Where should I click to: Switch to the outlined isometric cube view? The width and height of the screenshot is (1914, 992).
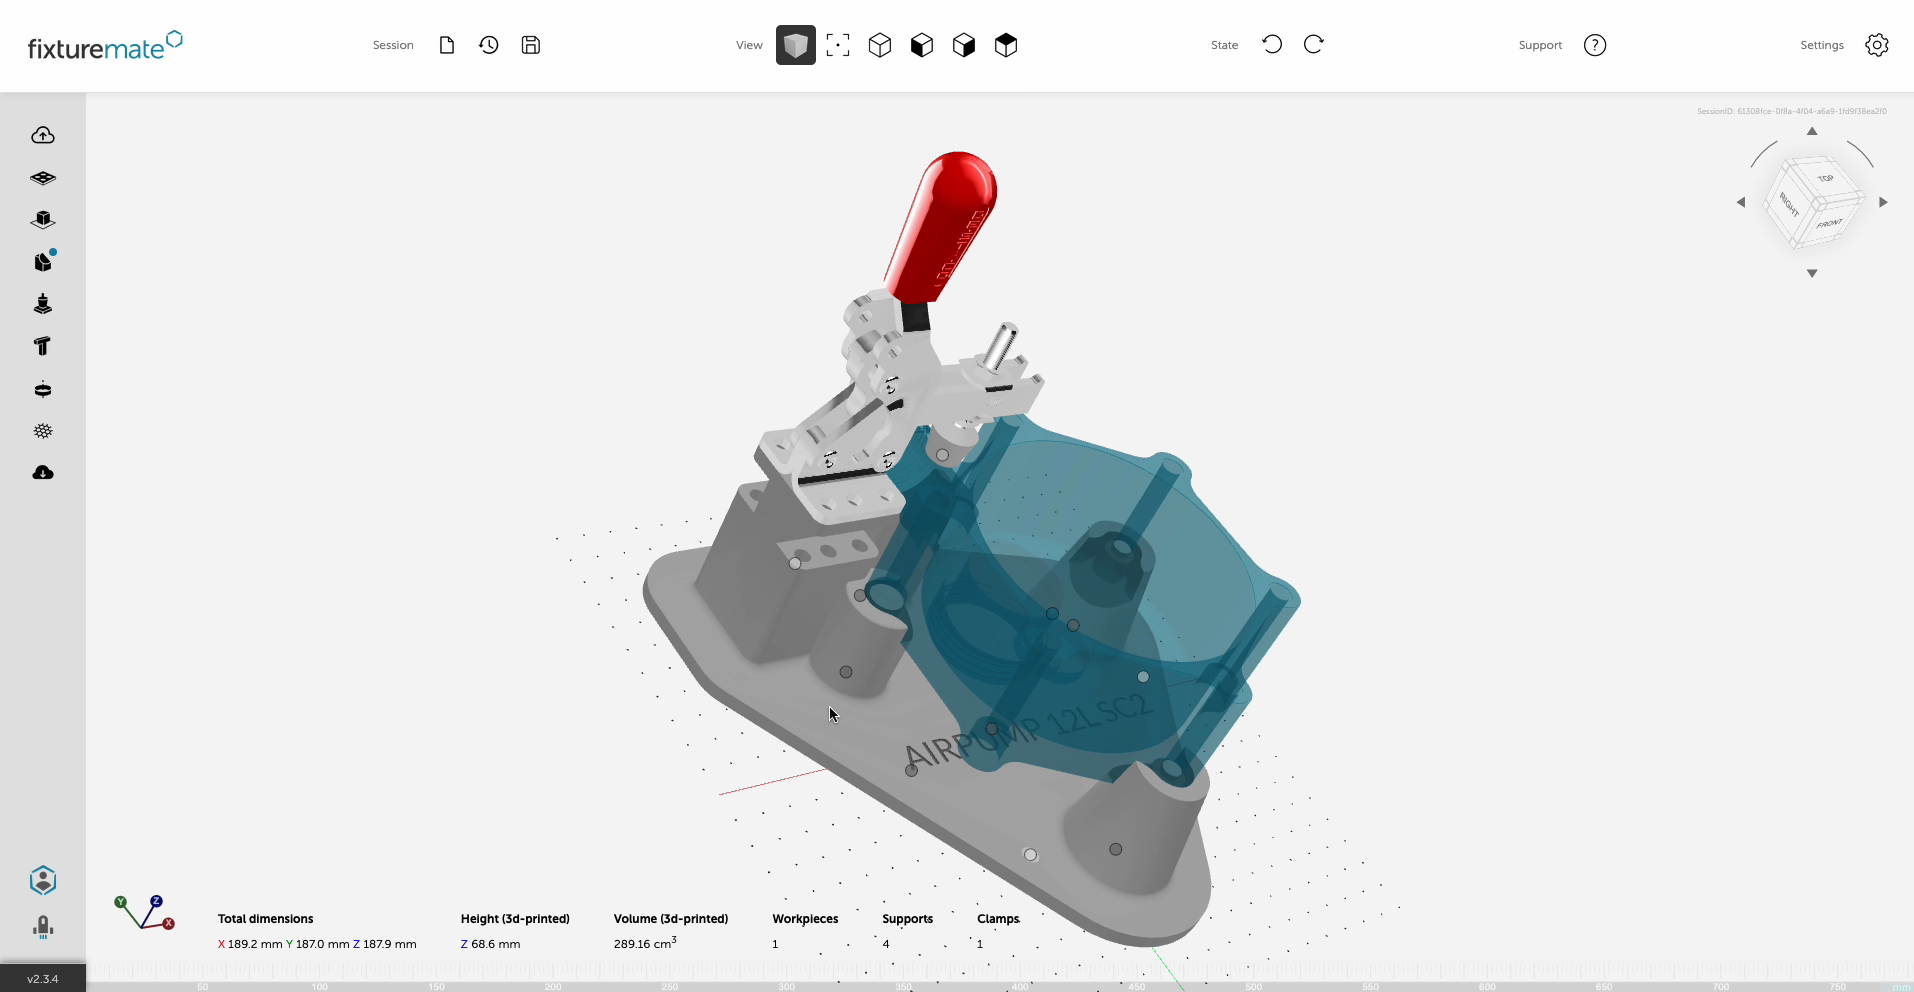tap(880, 45)
